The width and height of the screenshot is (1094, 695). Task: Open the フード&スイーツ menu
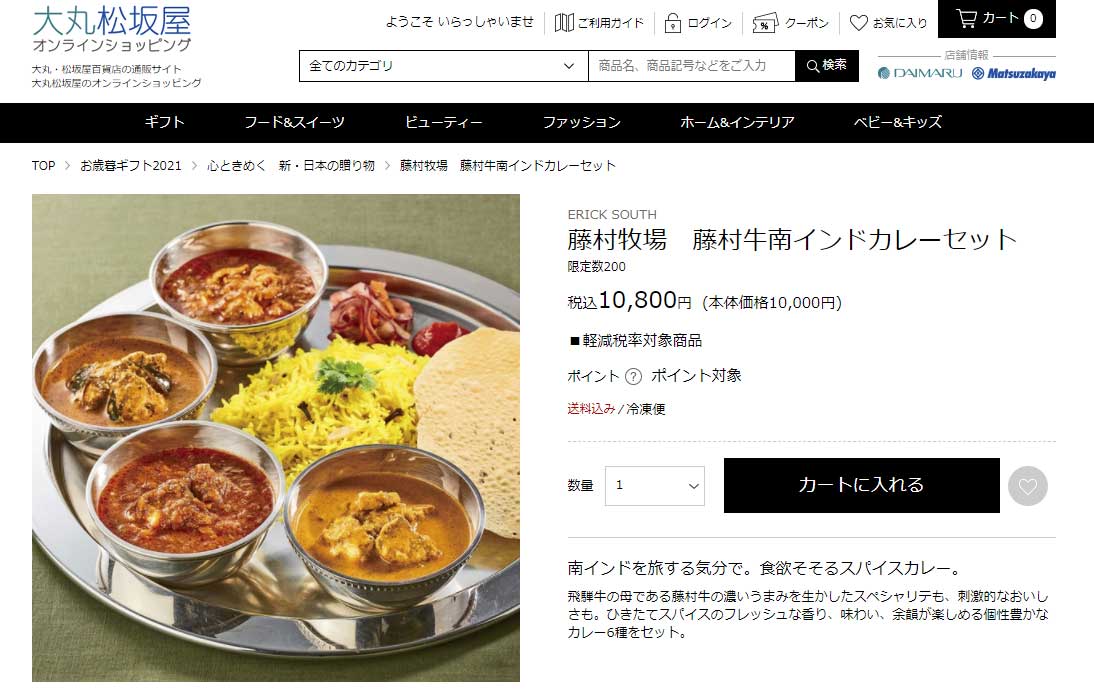(294, 122)
